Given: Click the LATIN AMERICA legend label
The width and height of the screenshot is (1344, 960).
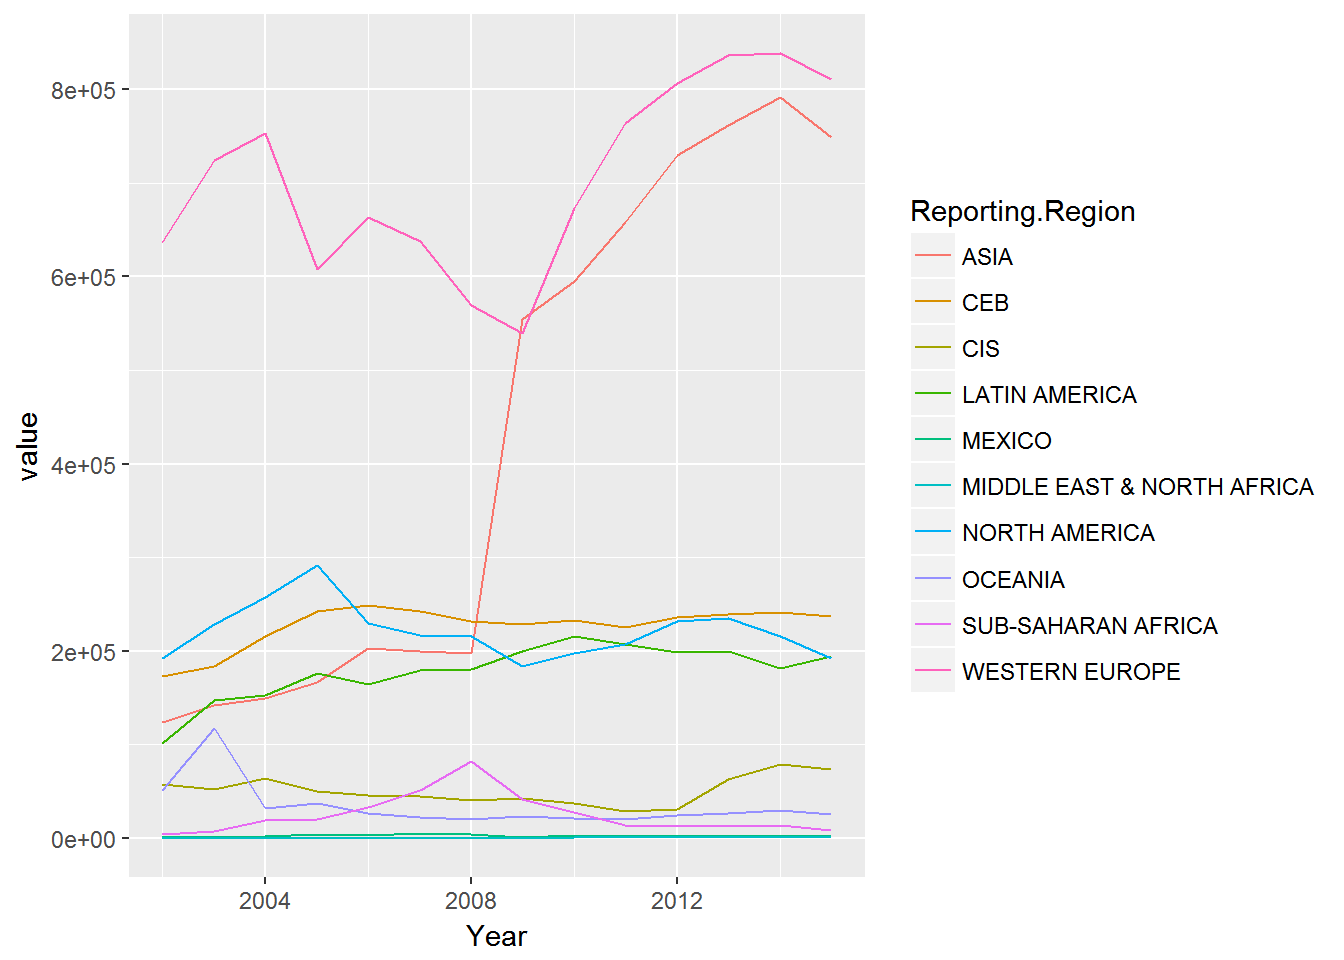Looking at the screenshot, I should [x=1049, y=395].
